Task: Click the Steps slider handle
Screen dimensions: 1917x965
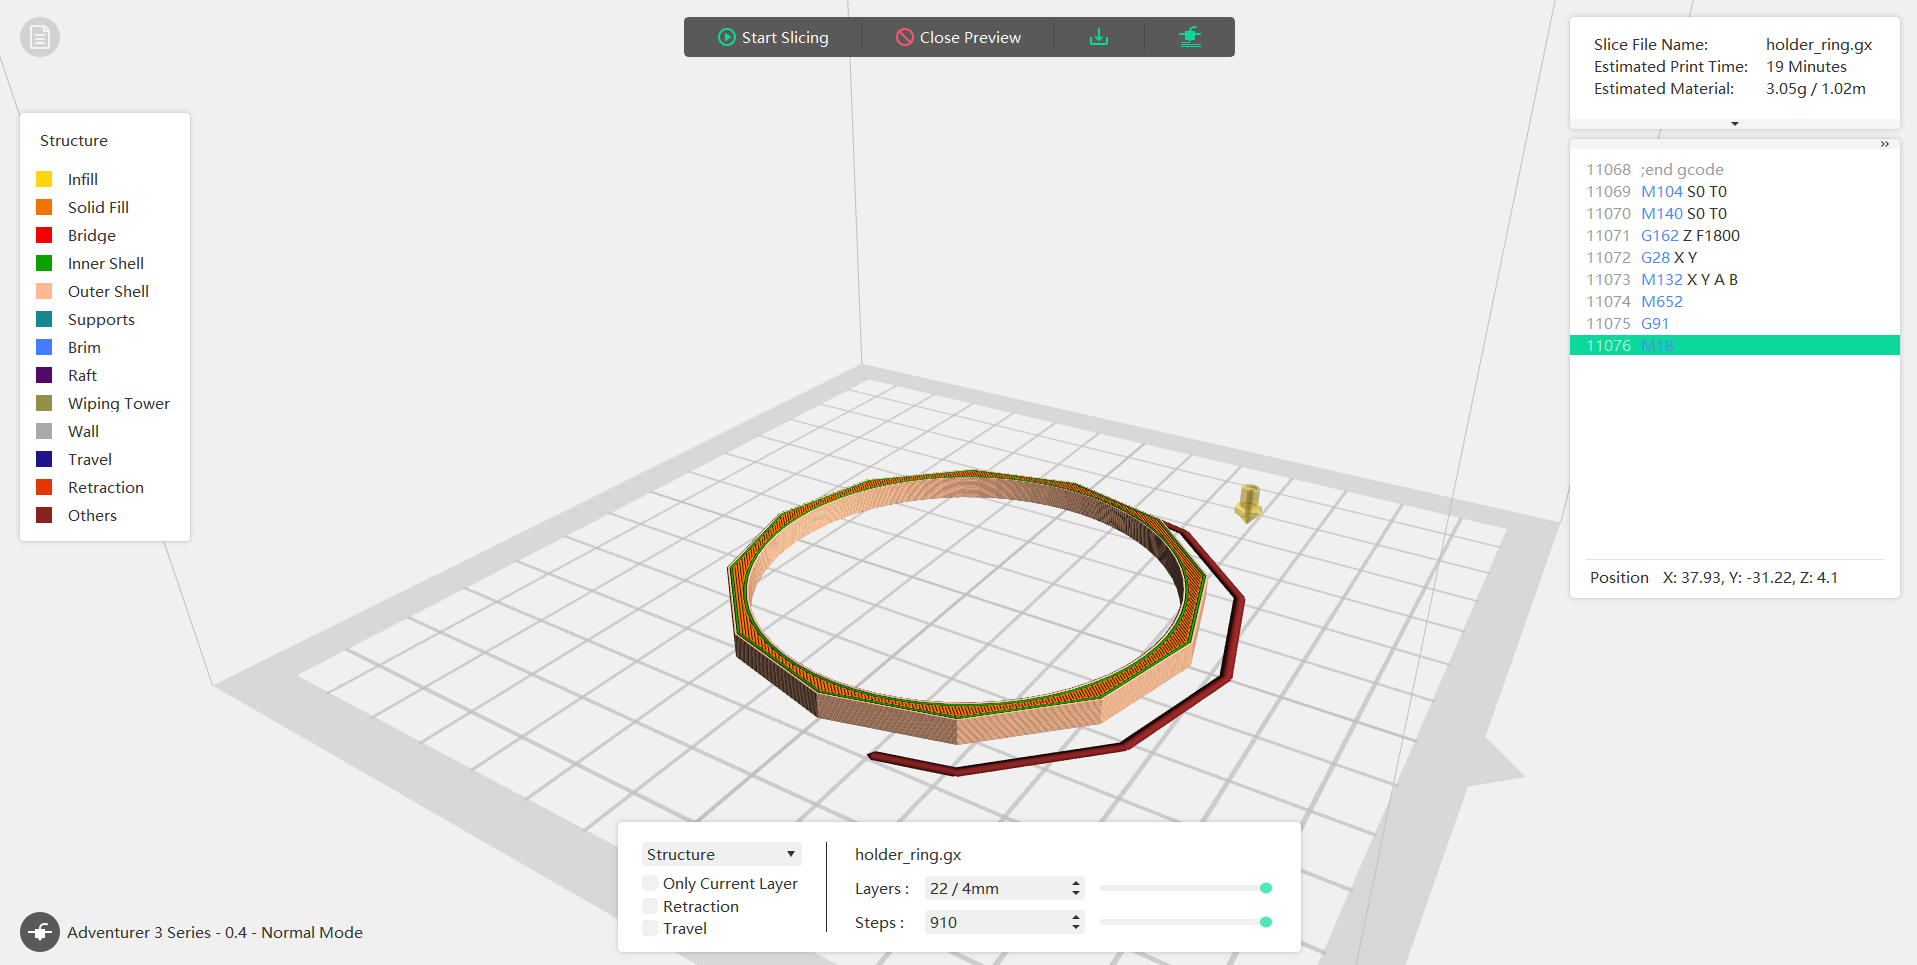Action: [1266, 922]
